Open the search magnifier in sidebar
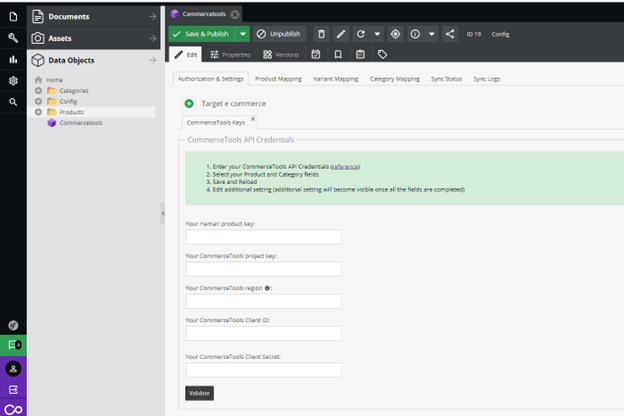Image resolution: width=624 pixels, height=416 pixels. pyautogui.click(x=13, y=102)
